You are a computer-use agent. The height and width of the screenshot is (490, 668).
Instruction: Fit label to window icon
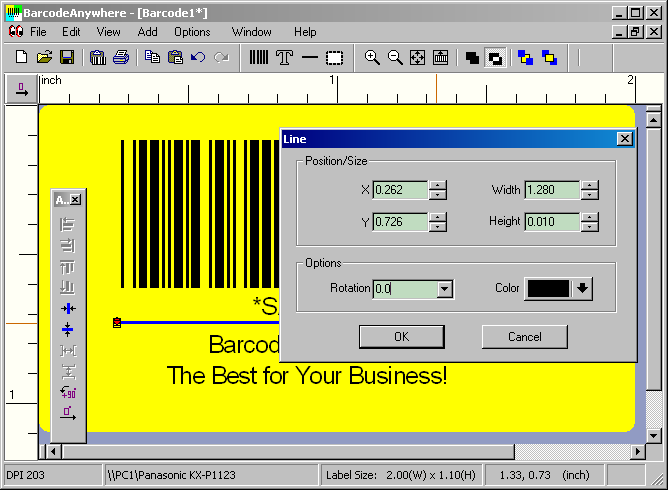click(418, 57)
